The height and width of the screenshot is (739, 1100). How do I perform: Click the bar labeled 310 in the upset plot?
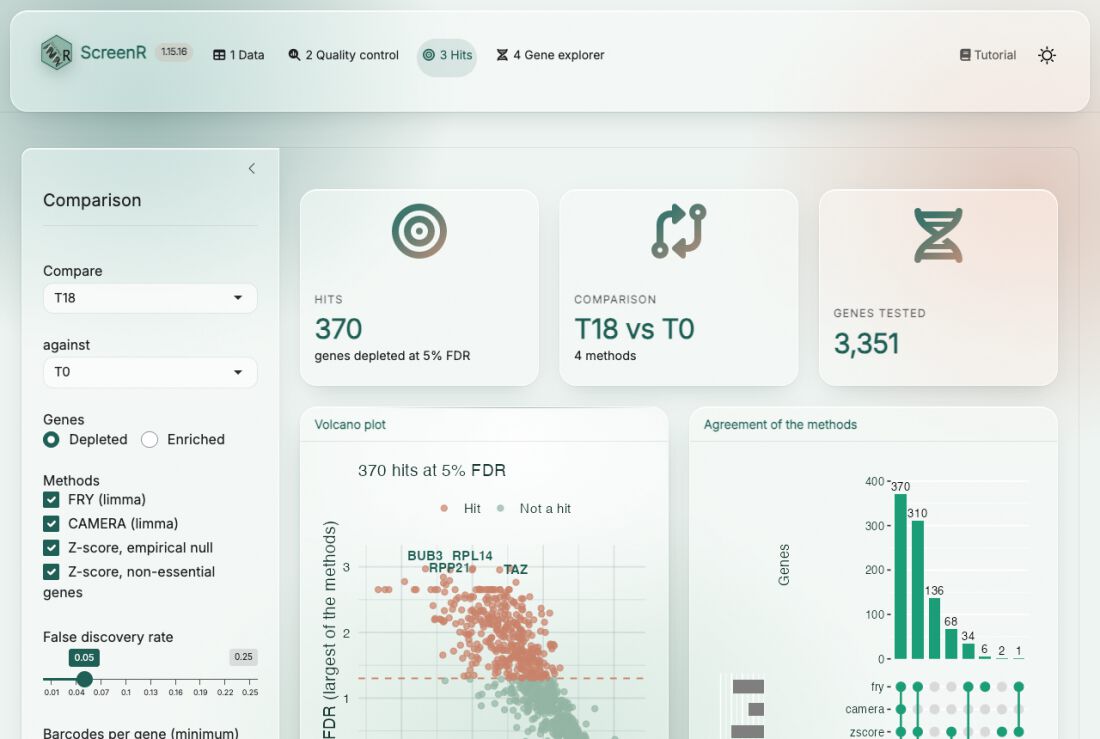tap(917, 590)
